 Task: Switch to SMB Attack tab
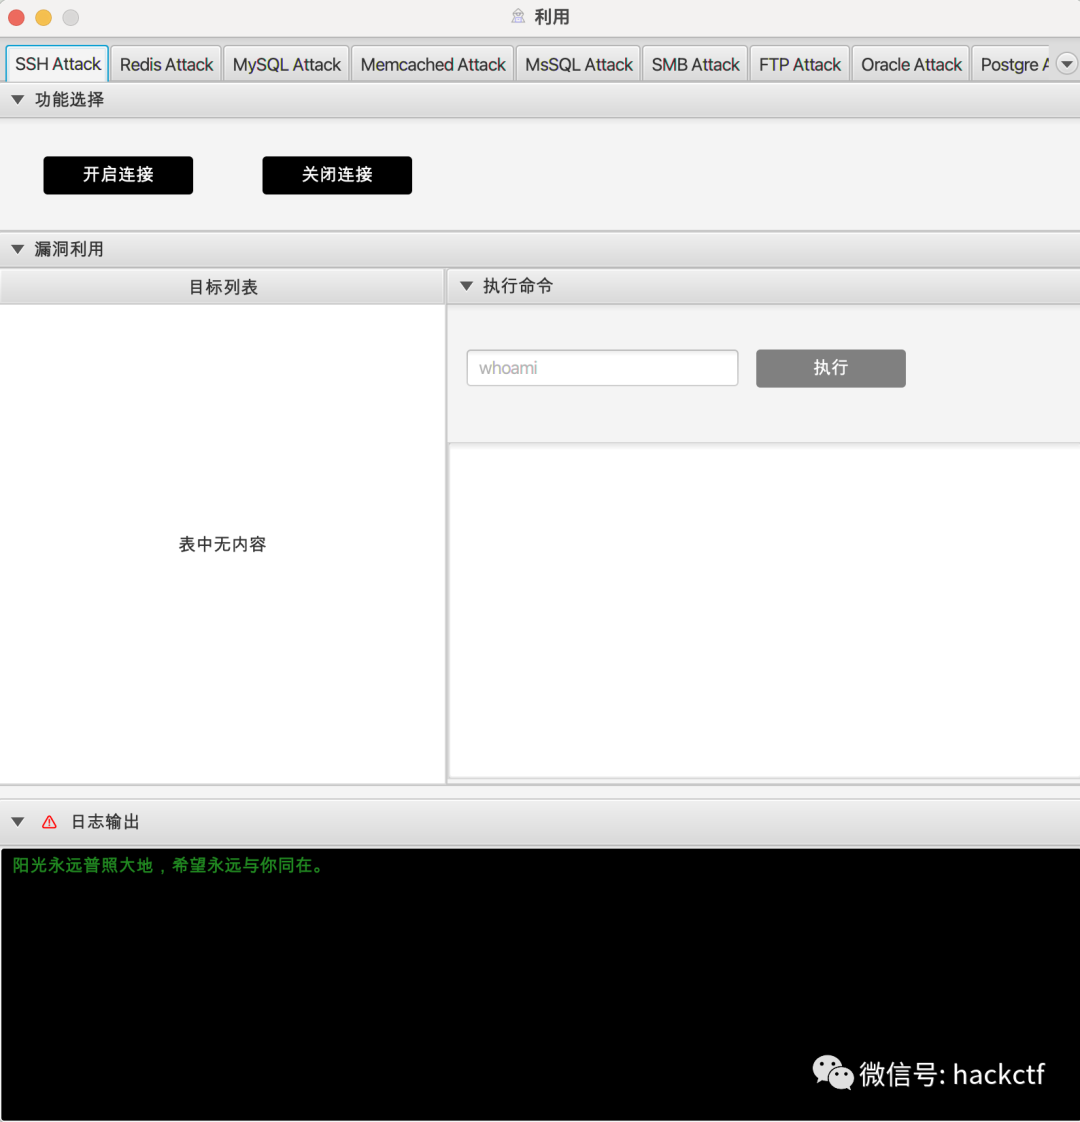[x=695, y=65]
